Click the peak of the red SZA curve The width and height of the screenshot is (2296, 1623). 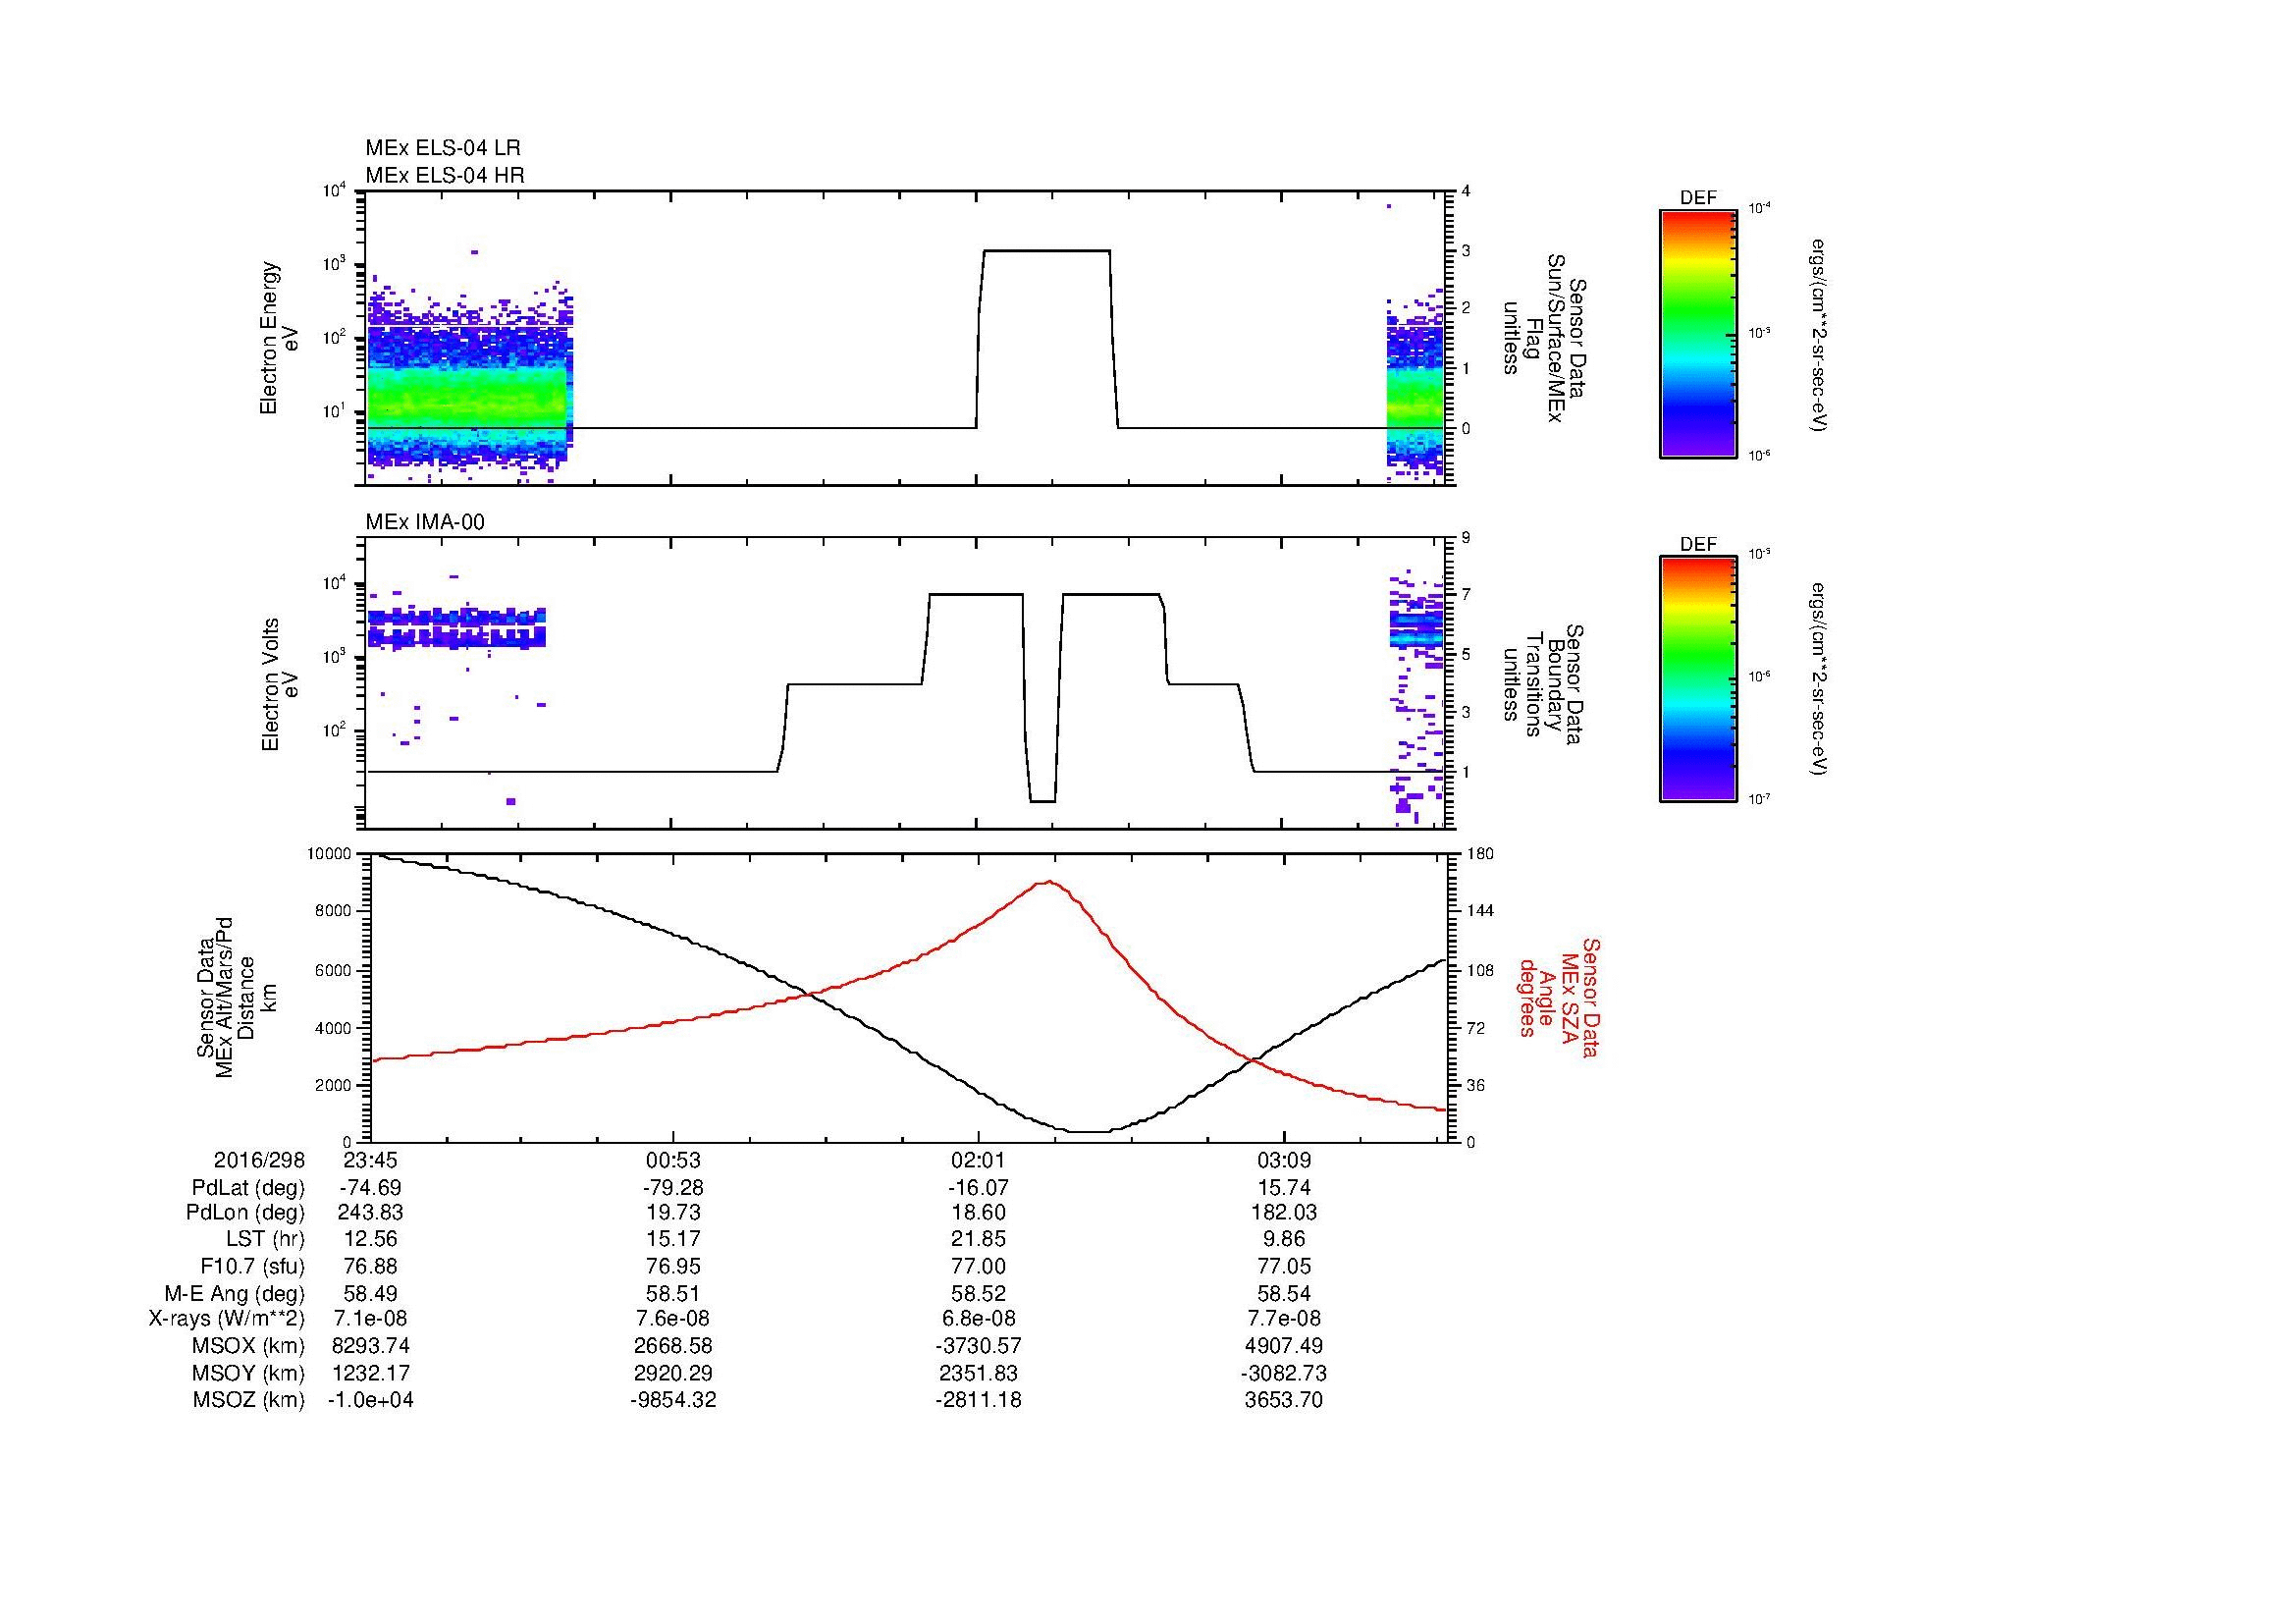[1048, 881]
